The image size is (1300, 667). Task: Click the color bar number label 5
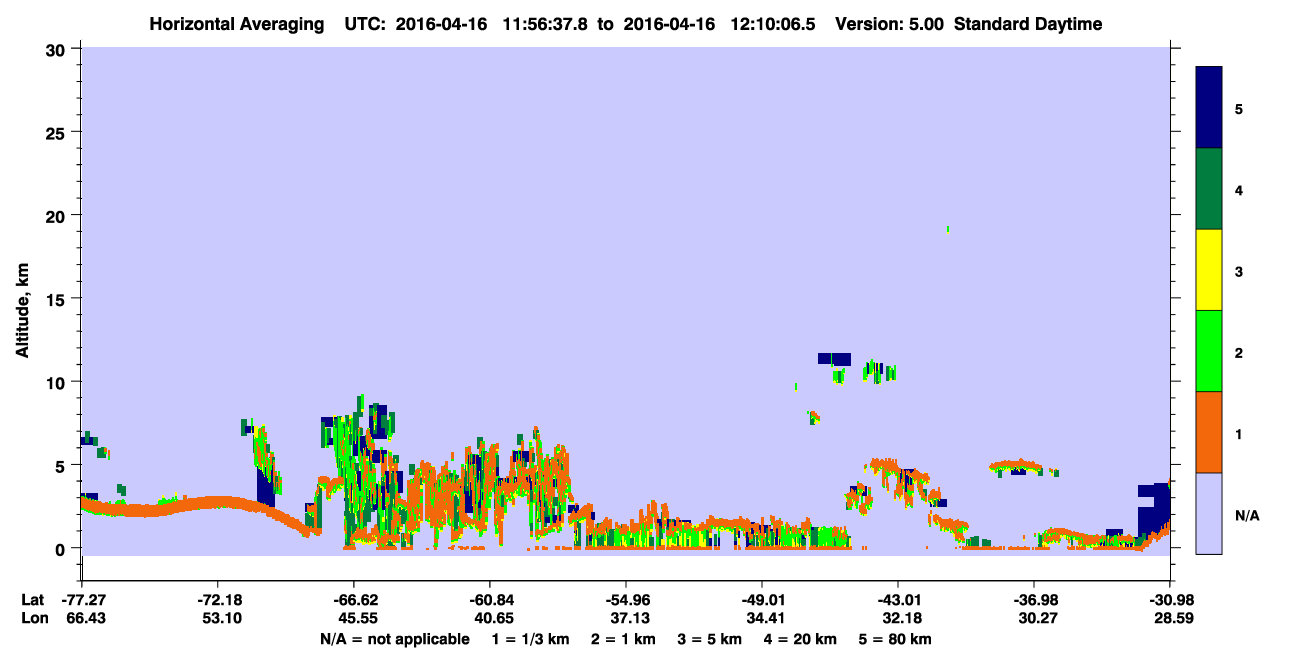[x=1239, y=108]
